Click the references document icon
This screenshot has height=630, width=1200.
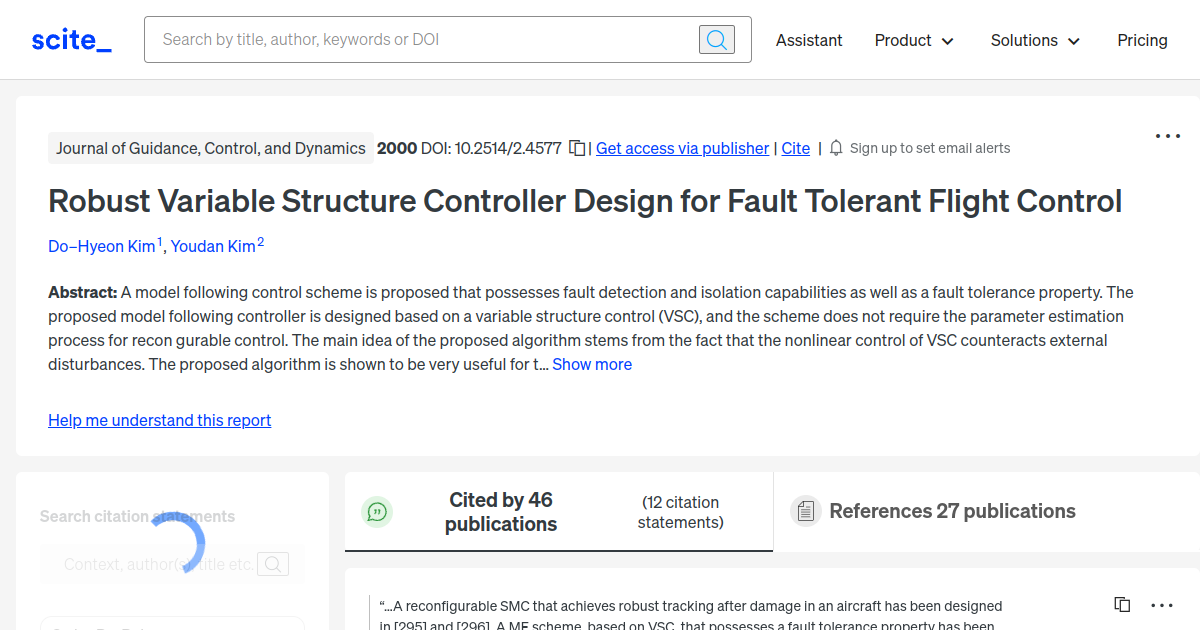[x=805, y=511]
